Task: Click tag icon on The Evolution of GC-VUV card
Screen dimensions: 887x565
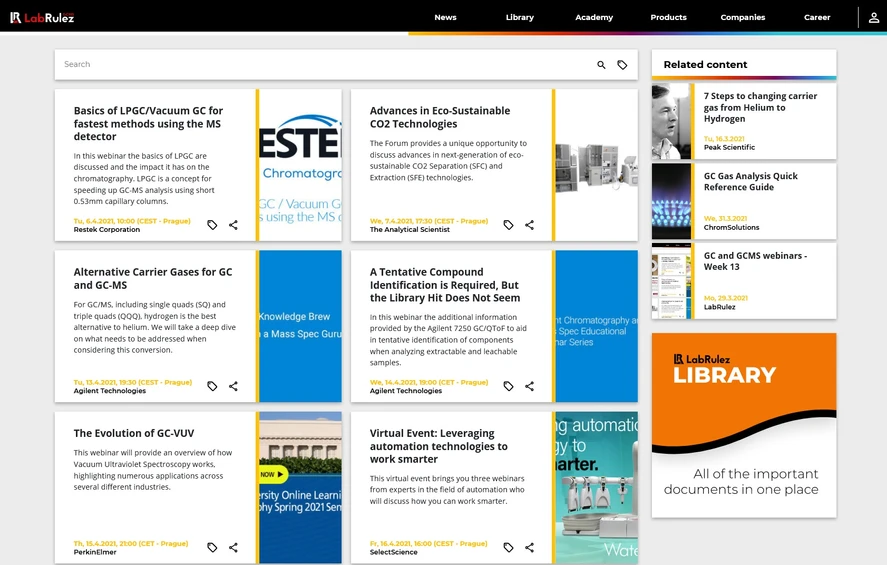Action: tap(212, 547)
